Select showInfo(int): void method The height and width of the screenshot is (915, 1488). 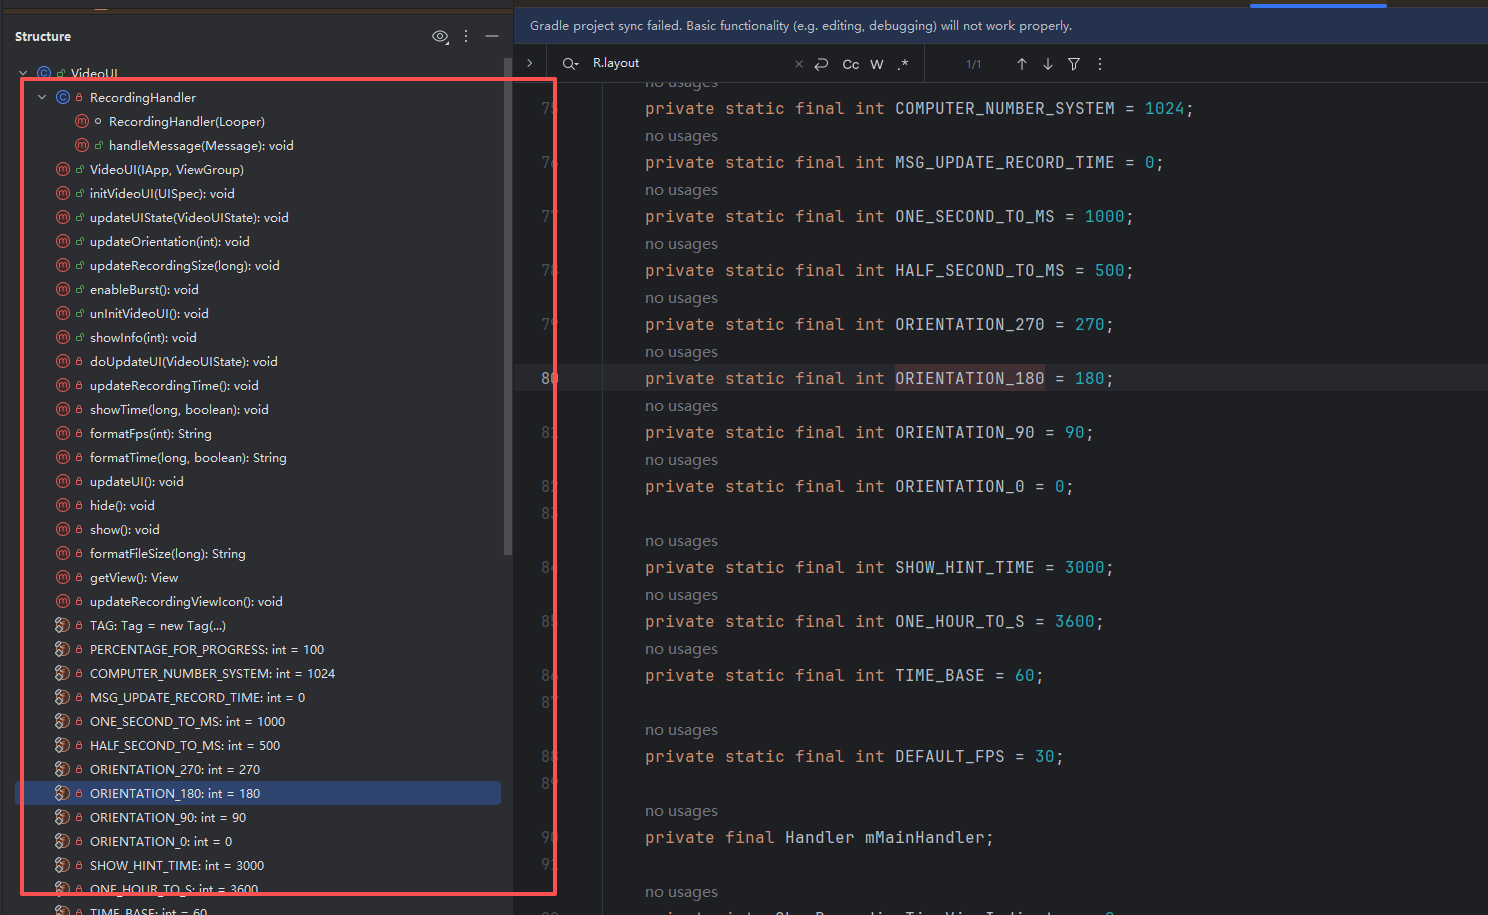[143, 337]
